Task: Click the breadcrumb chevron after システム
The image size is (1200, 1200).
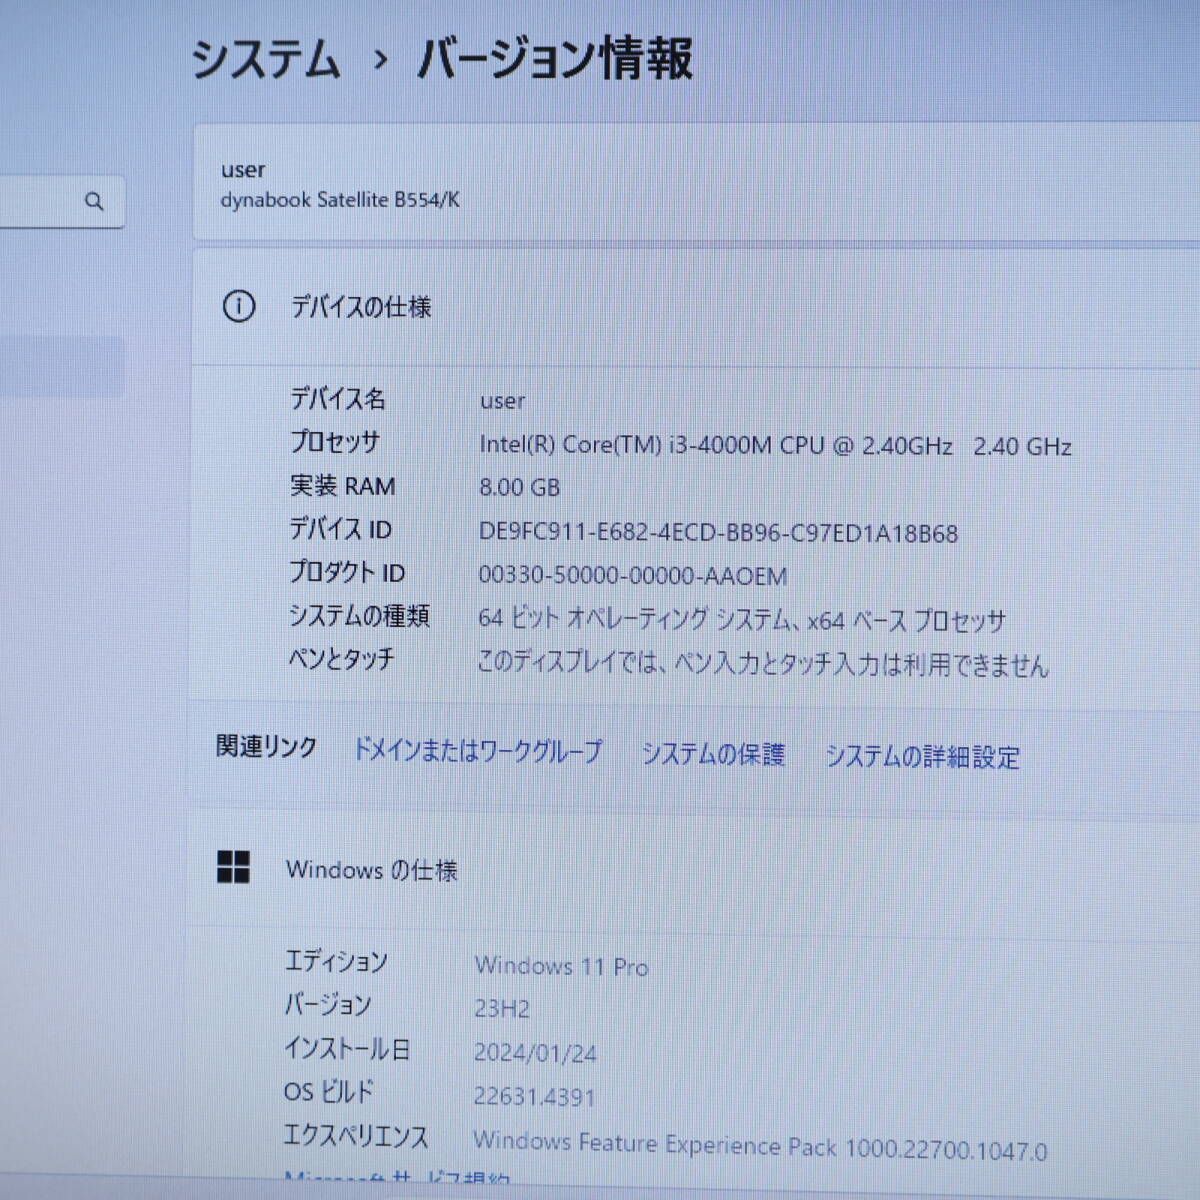Action: click(379, 61)
